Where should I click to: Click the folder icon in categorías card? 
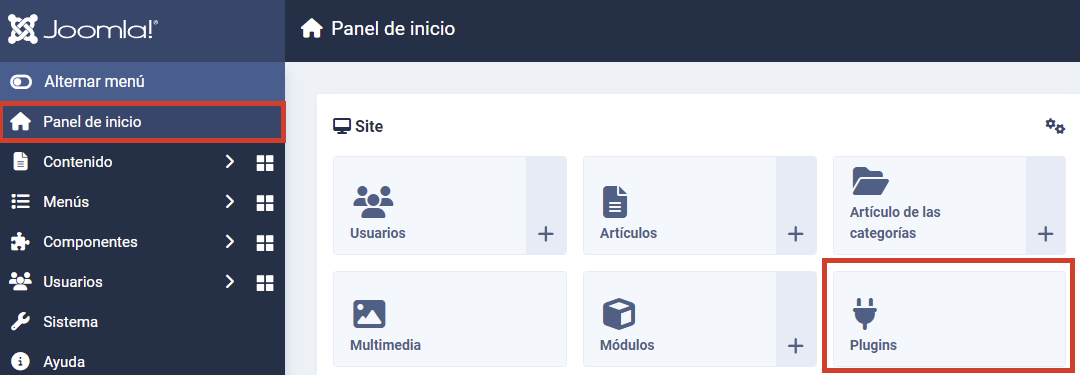871,181
